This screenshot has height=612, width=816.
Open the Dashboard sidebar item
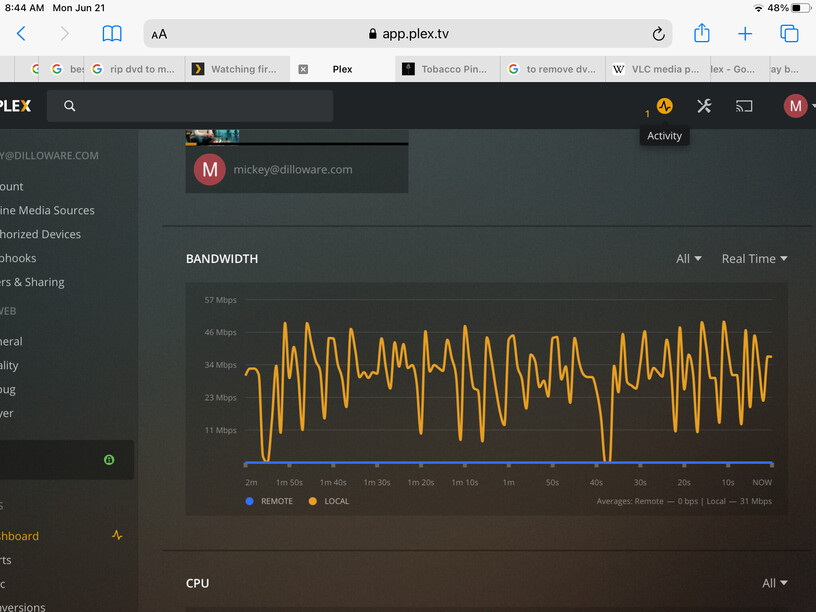click(x=20, y=536)
